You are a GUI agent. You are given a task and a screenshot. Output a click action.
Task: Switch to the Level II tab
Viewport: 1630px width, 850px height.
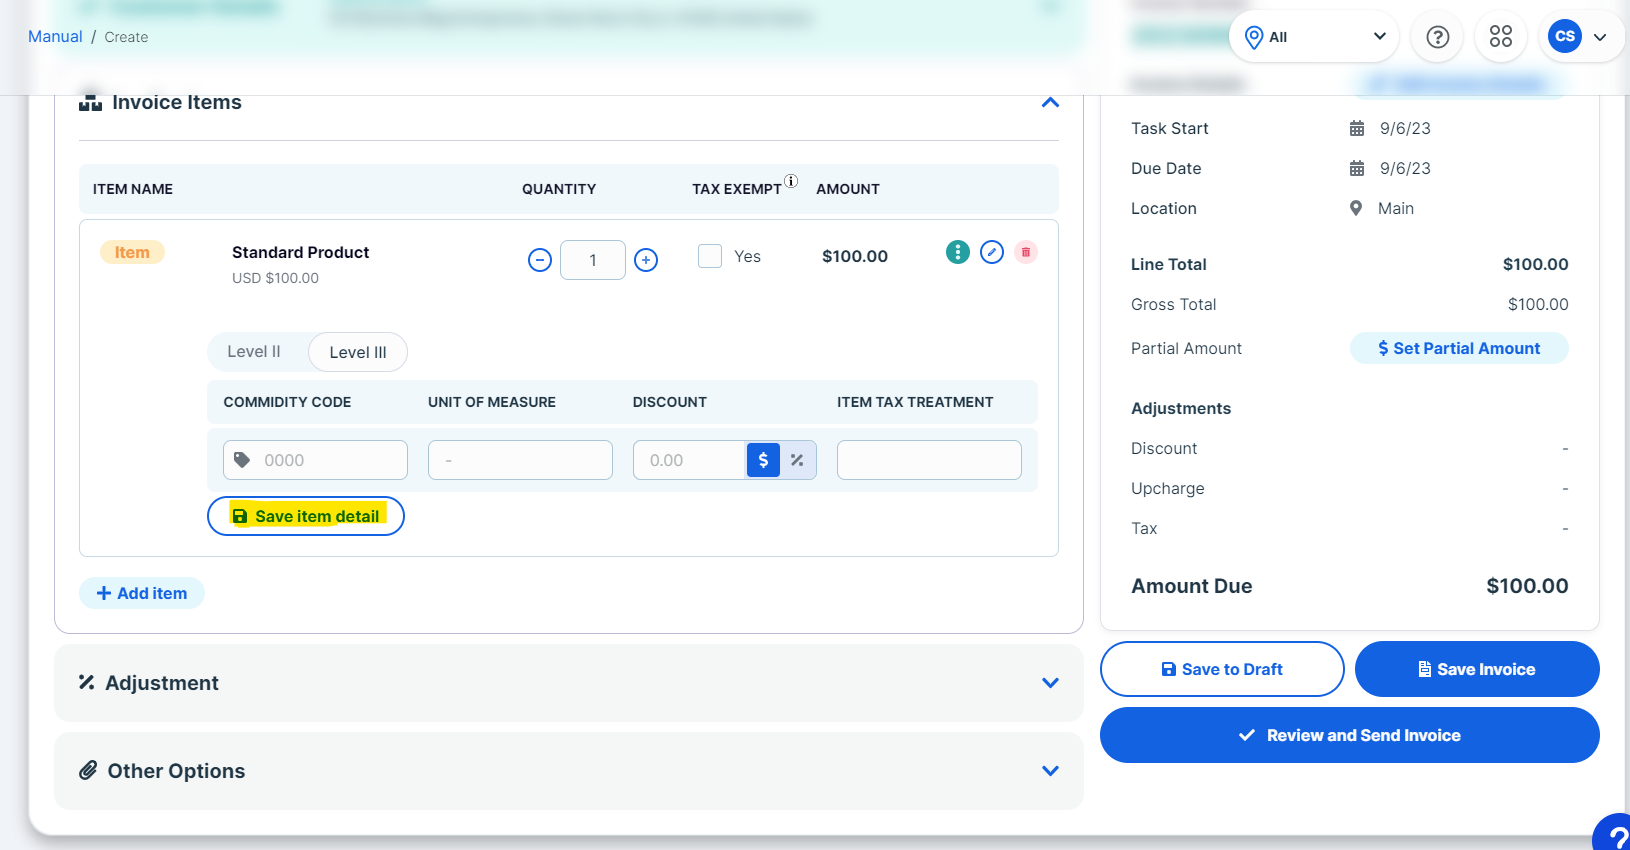coord(254,352)
